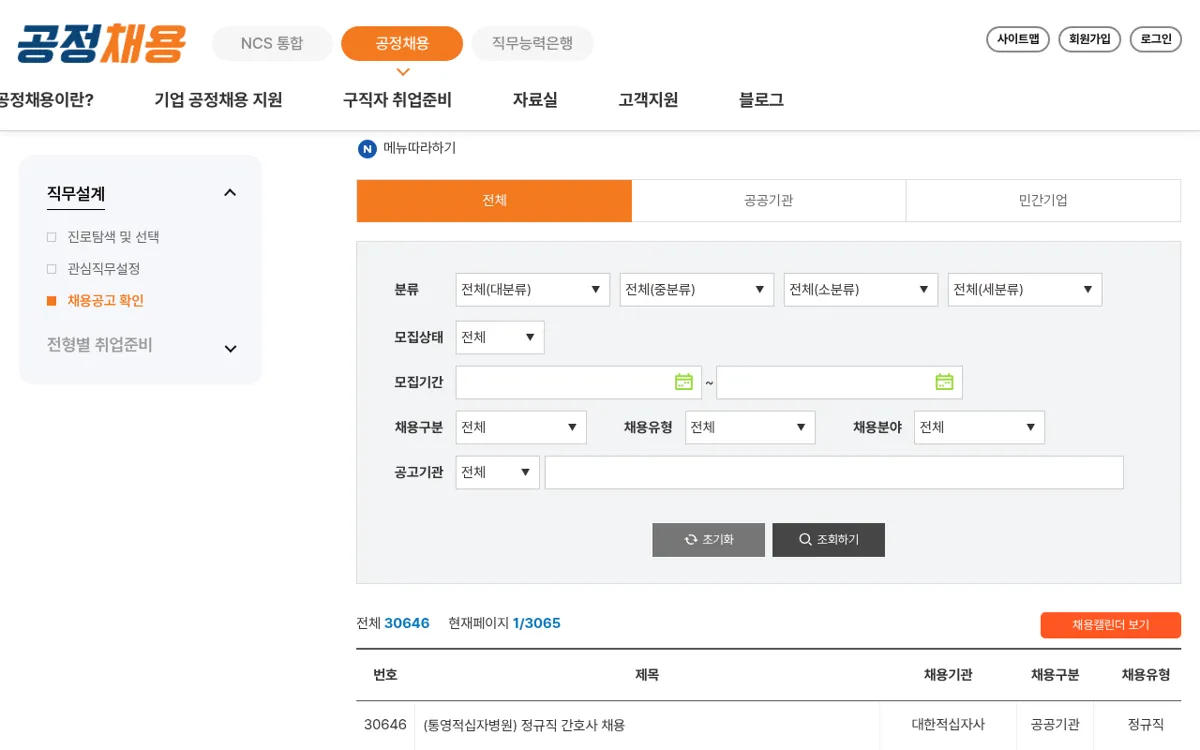Open 관심직무설정 in sidebar
The height and width of the screenshot is (750, 1200).
coord(104,269)
